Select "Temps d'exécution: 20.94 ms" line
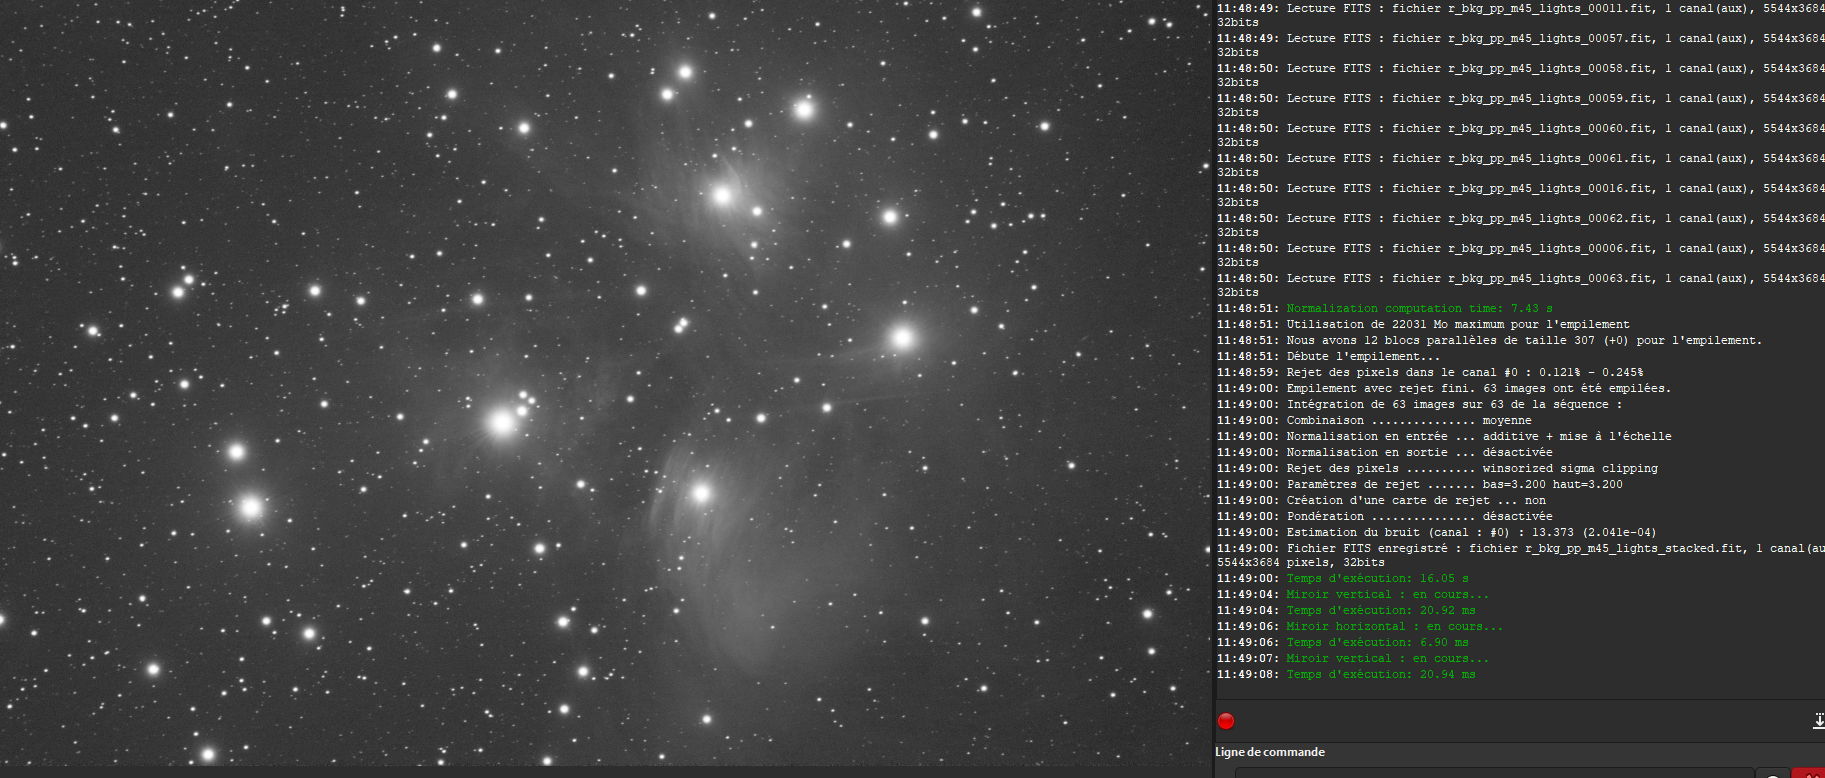 (x=1346, y=674)
